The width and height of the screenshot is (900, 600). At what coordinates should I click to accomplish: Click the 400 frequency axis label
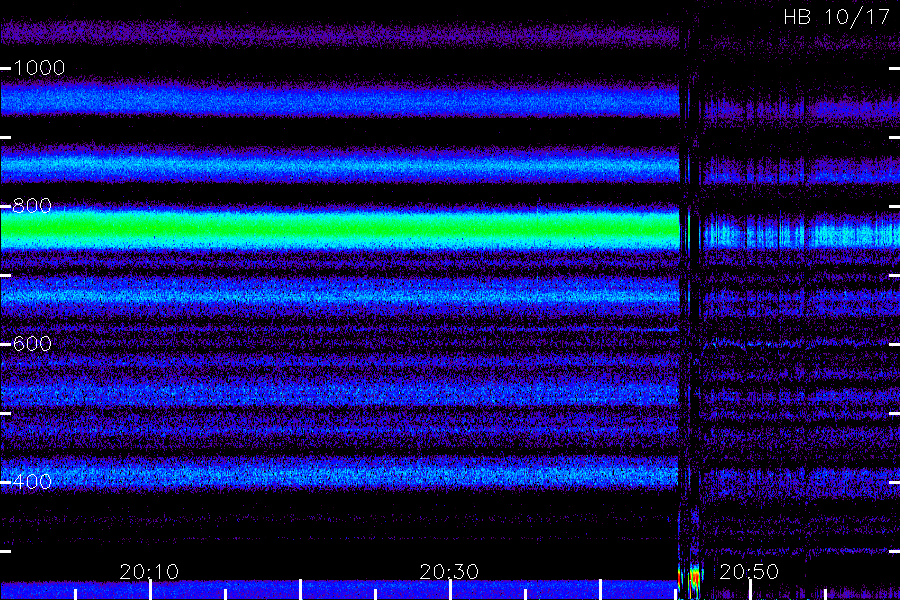(32, 481)
